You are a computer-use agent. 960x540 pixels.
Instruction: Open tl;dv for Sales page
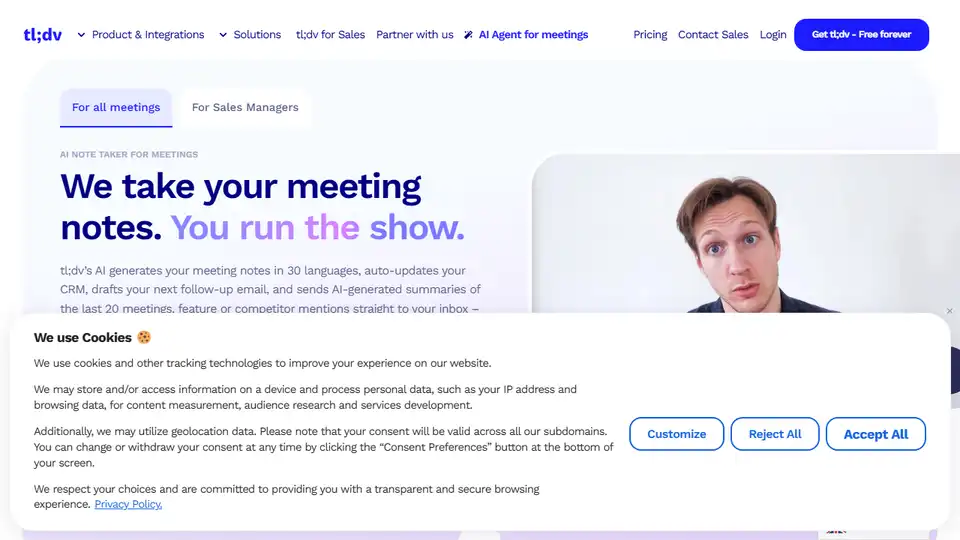tap(331, 35)
